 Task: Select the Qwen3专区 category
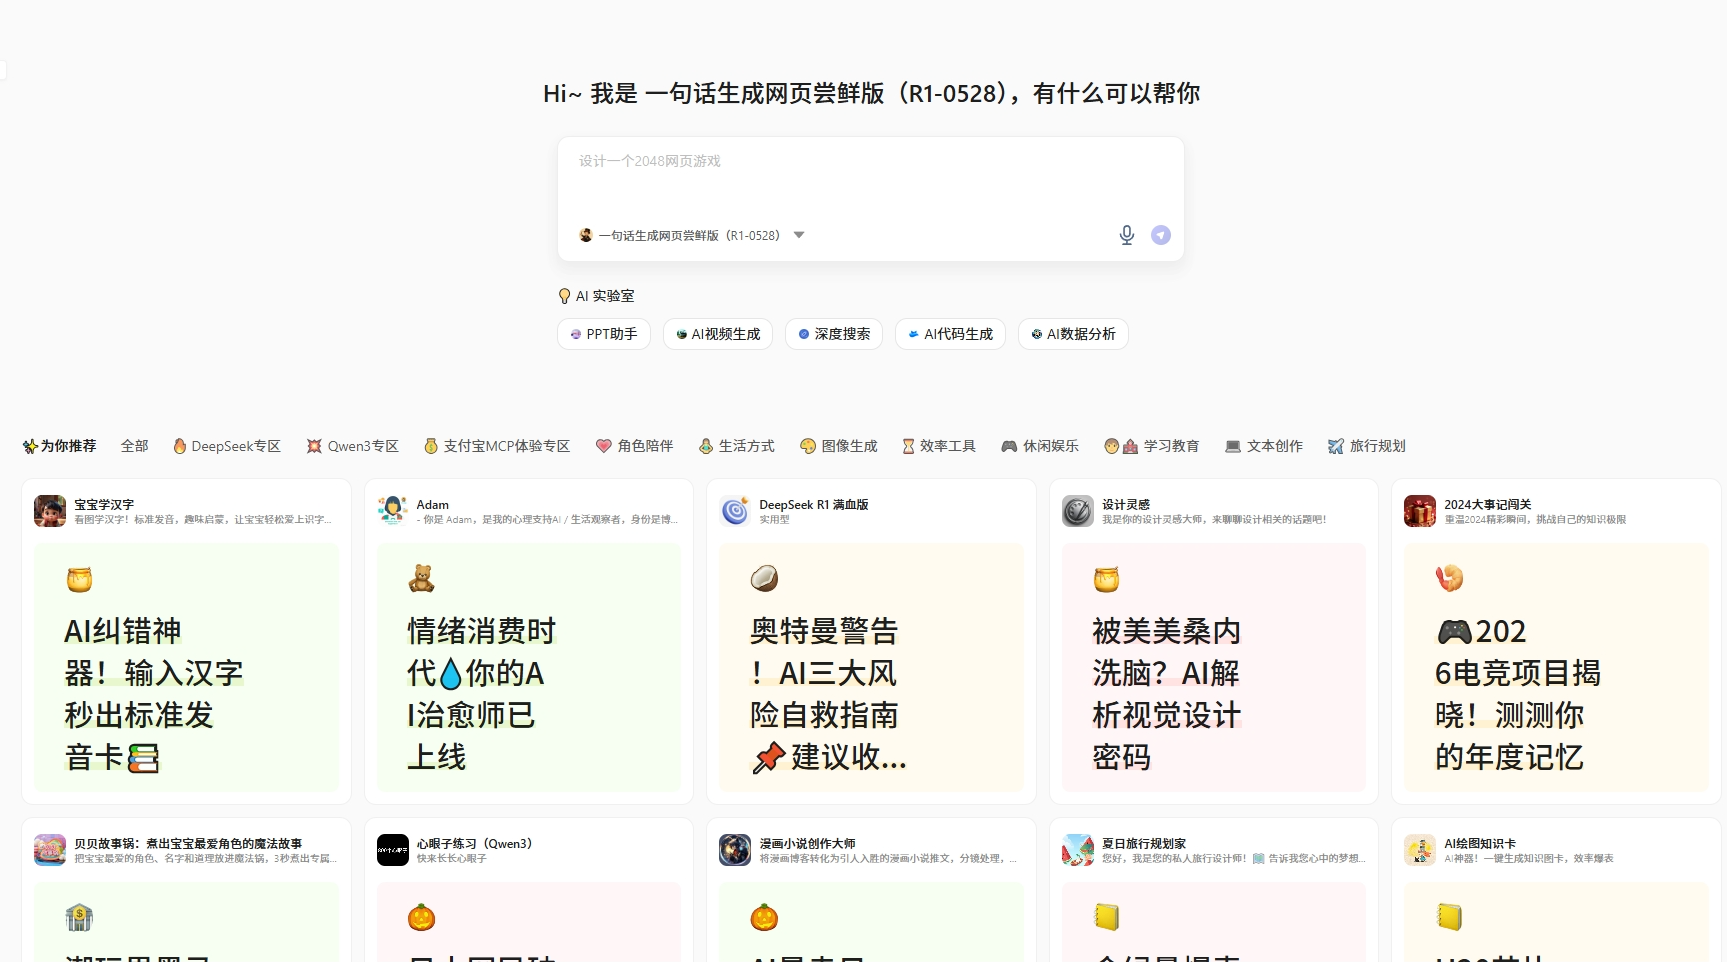coord(351,446)
